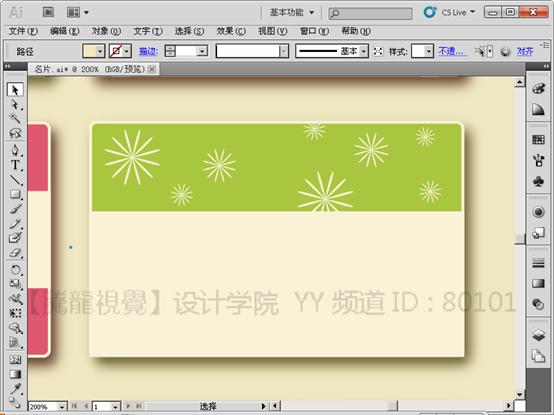554x415 pixels.
Task: Select the Pen tool
Action: 15,150
